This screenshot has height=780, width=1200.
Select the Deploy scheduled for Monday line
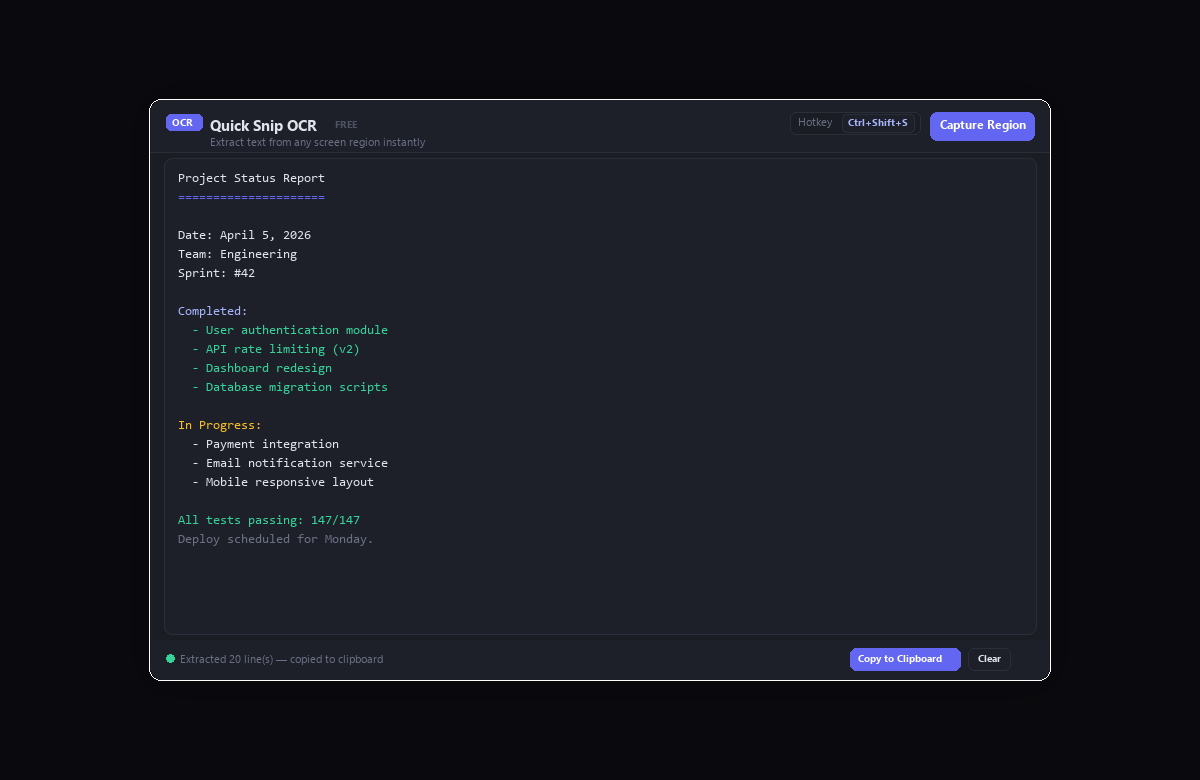(x=275, y=539)
